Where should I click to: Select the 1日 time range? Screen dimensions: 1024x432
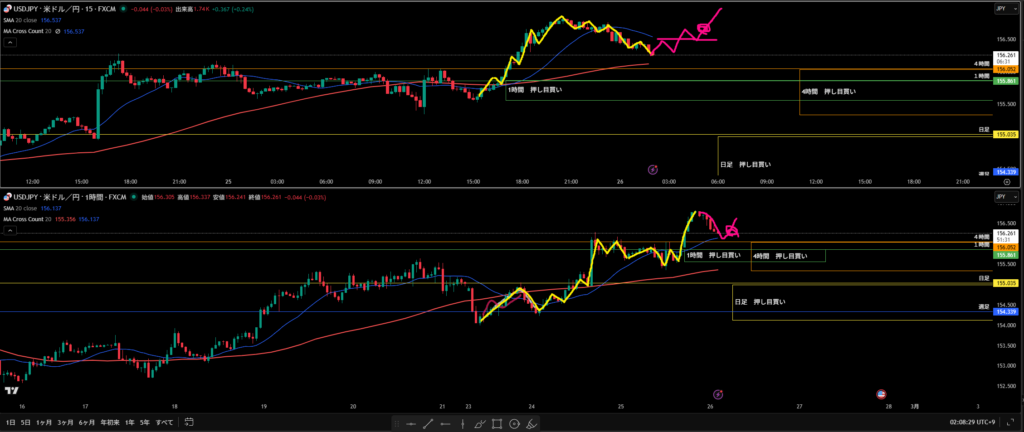(x=11, y=424)
